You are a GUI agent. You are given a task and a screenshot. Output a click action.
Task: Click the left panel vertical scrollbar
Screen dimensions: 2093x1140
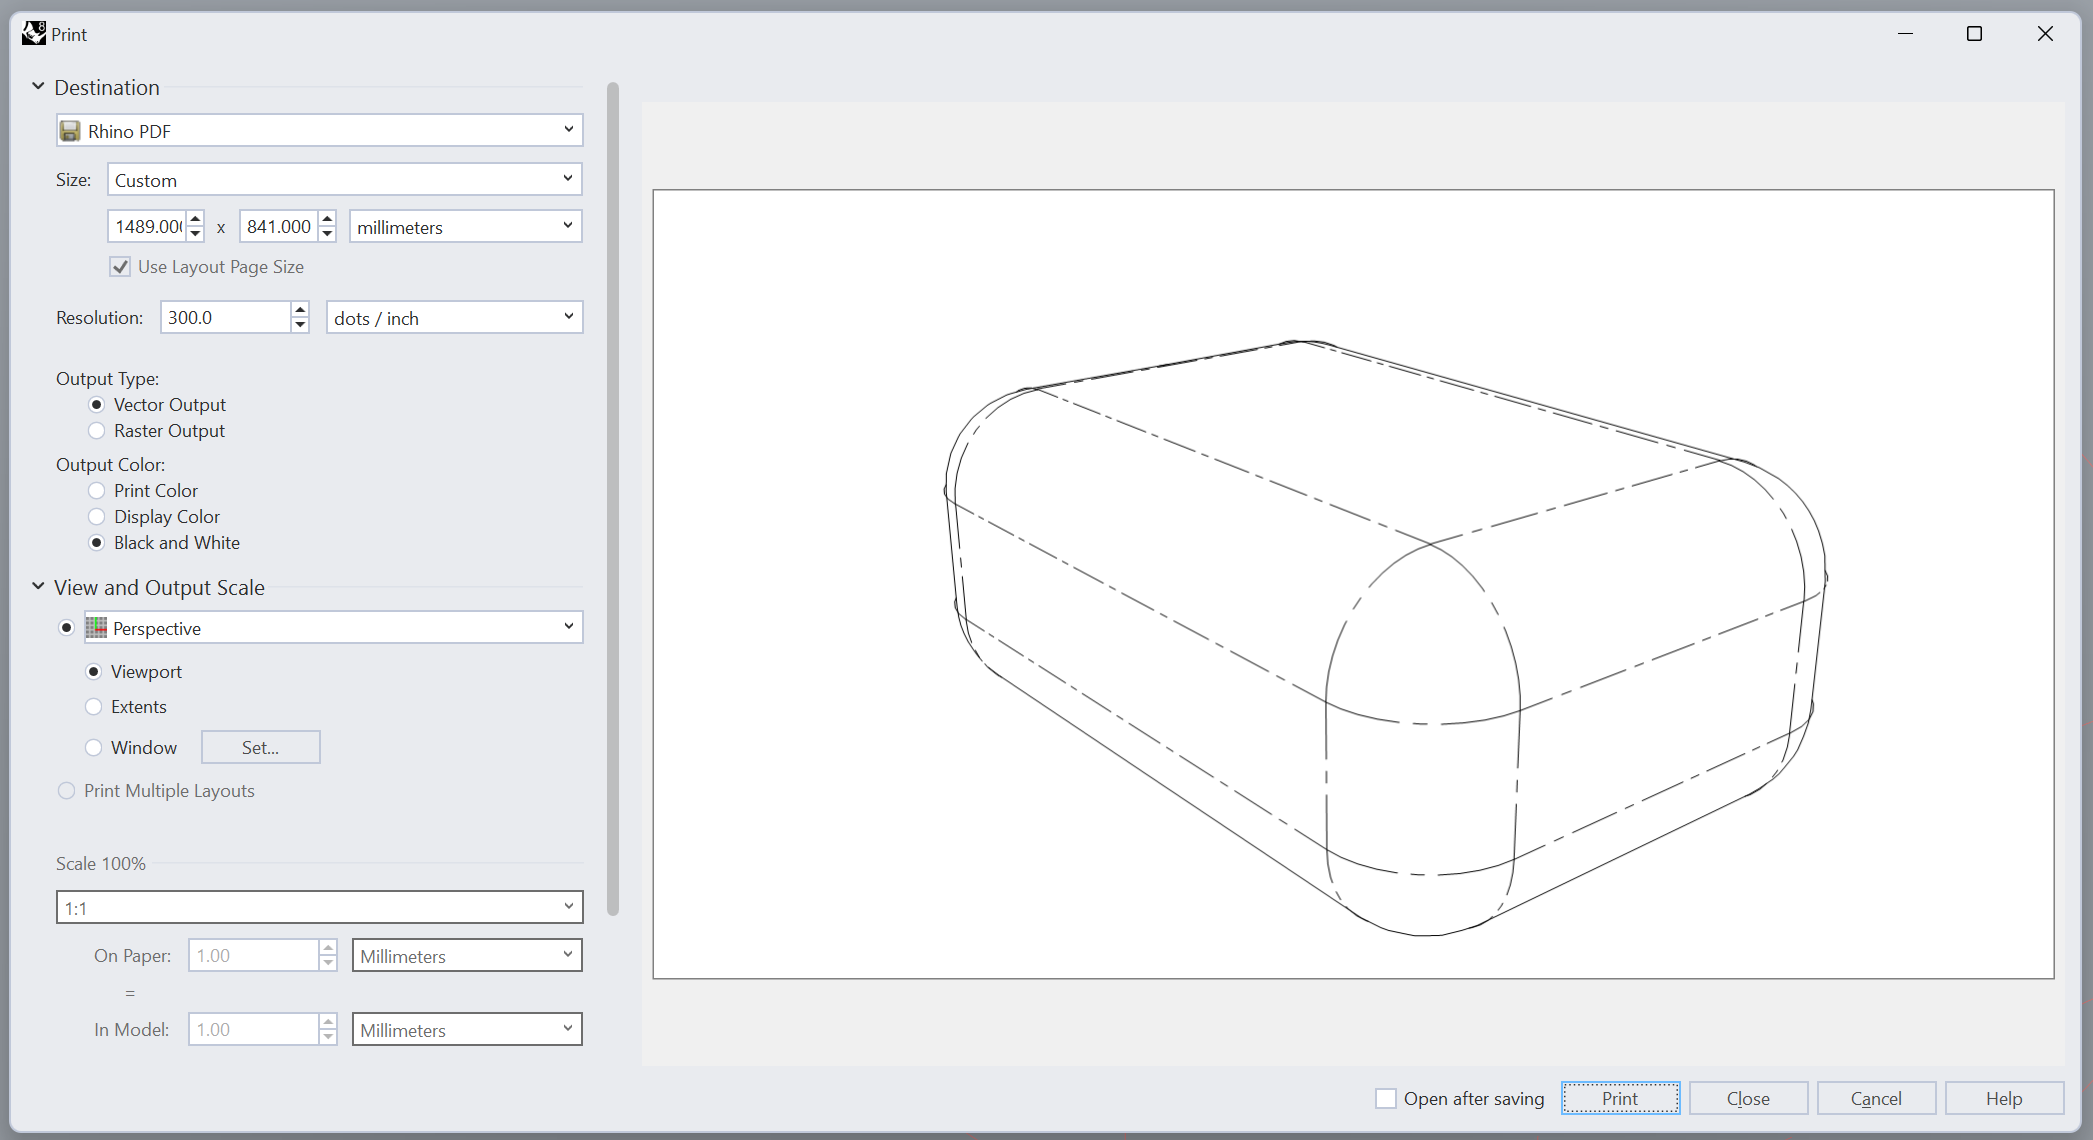[x=613, y=500]
